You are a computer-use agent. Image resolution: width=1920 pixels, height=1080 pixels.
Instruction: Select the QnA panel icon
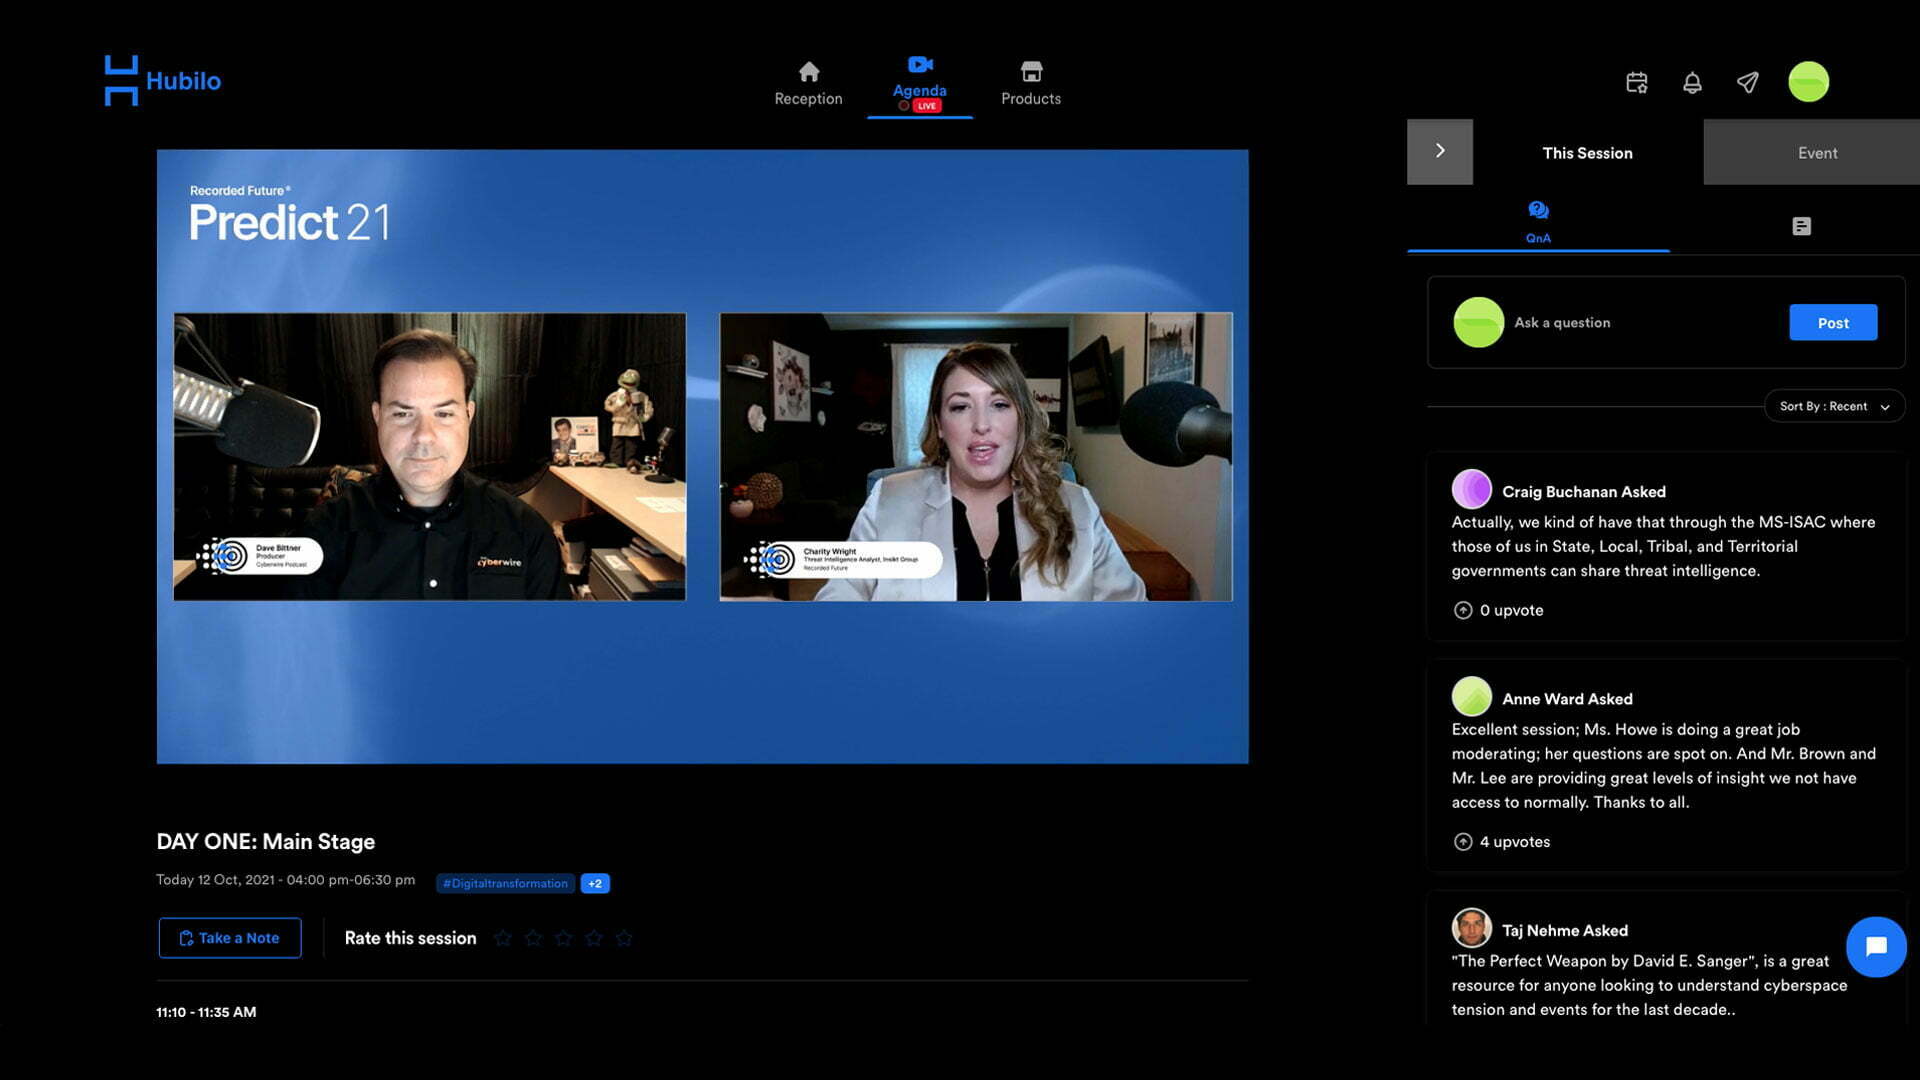[x=1538, y=222]
